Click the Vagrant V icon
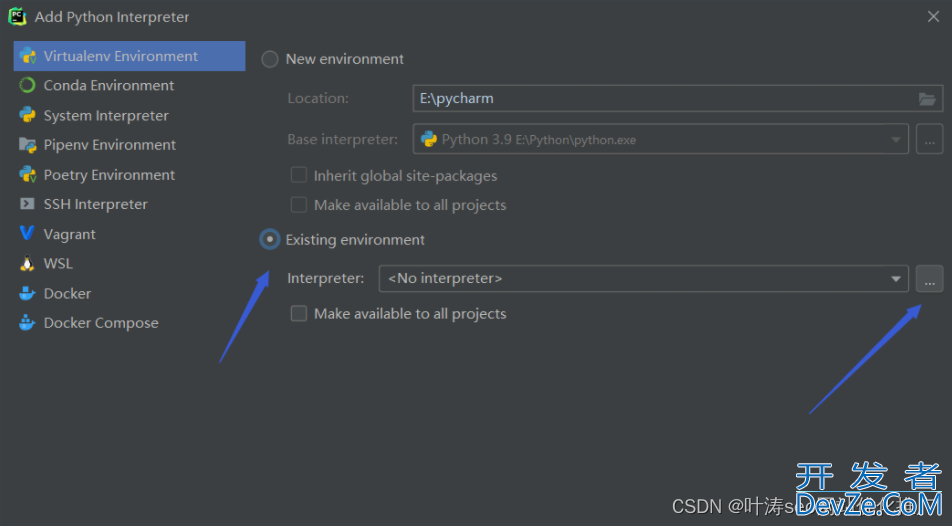 click(27, 234)
